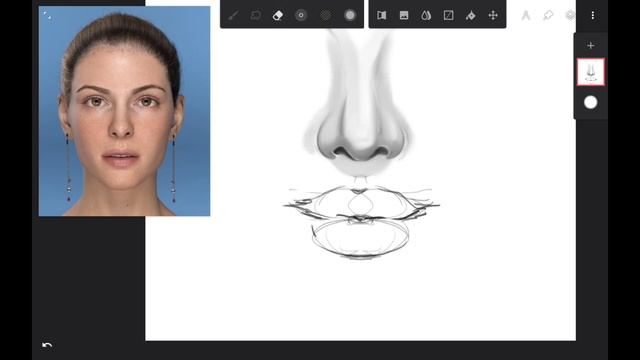
Task: Select the nose sketch layer thumbnail
Action: (x=591, y=72)
